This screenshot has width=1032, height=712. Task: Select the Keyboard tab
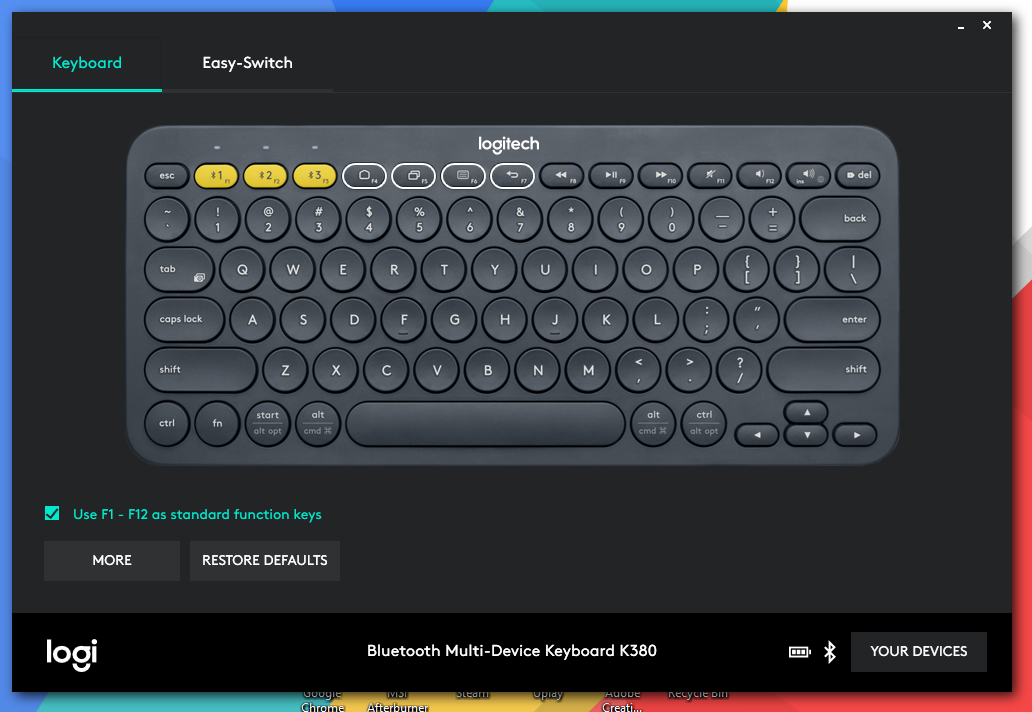click(87, 63)
